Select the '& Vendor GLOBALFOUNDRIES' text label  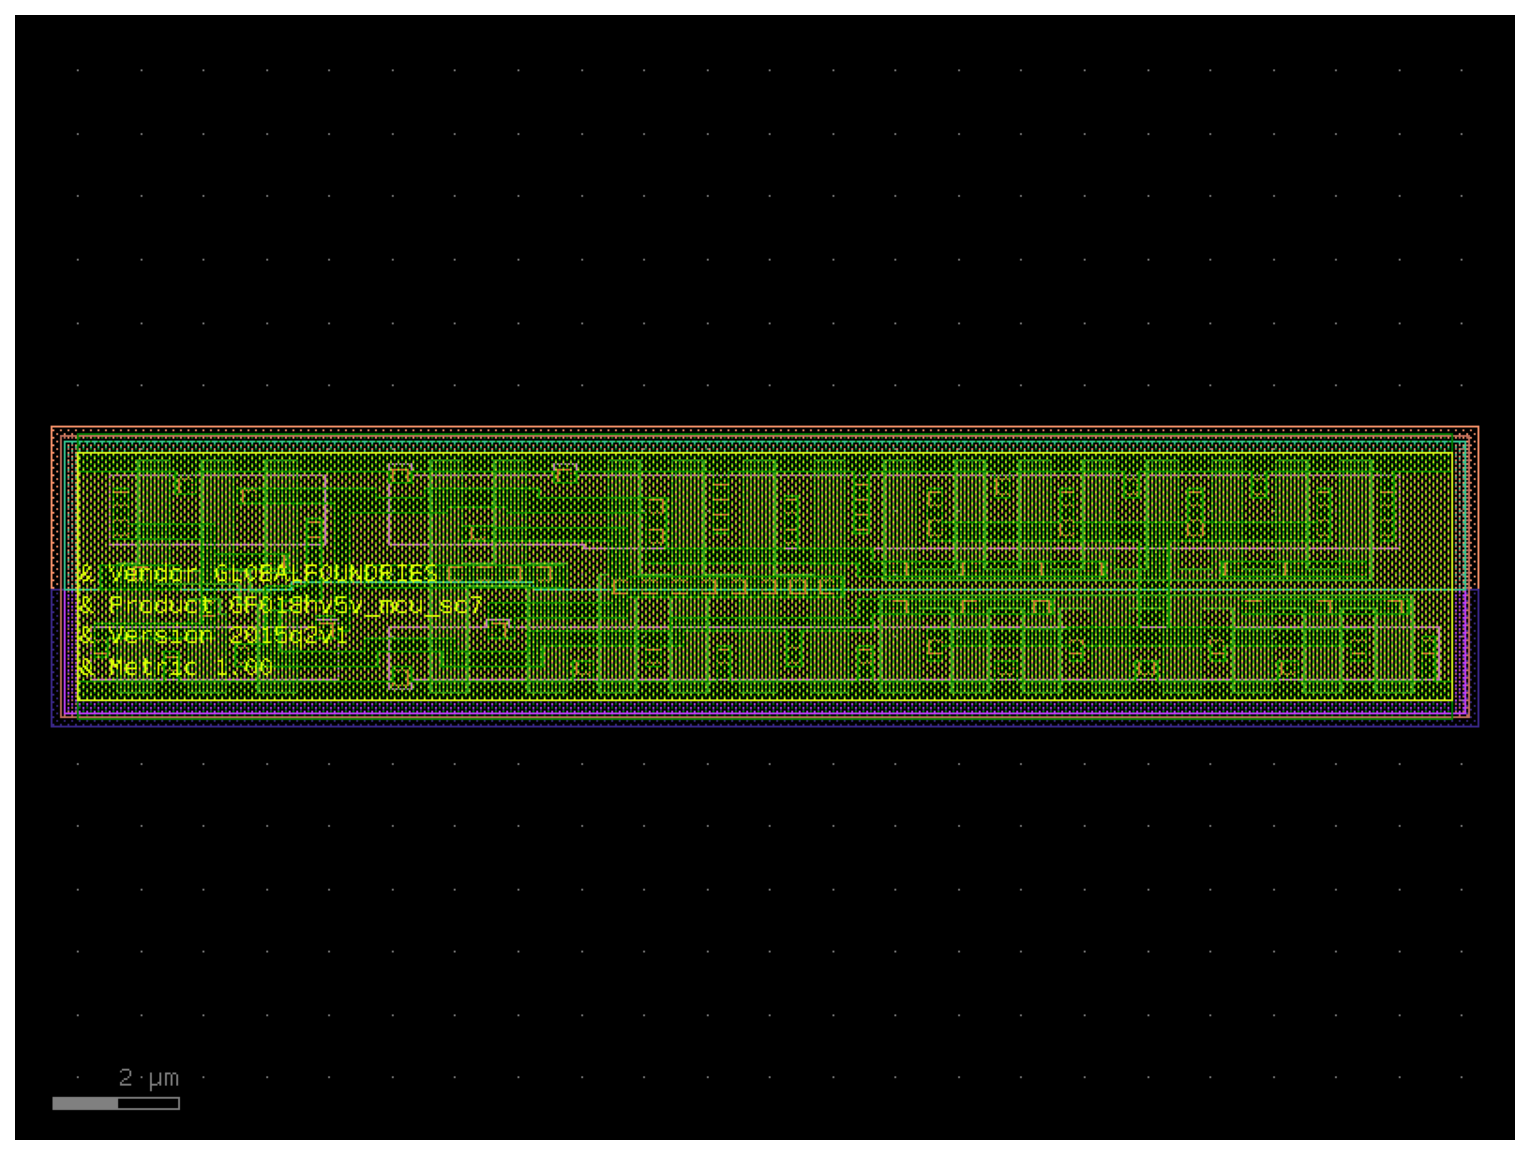coord(258,573)
